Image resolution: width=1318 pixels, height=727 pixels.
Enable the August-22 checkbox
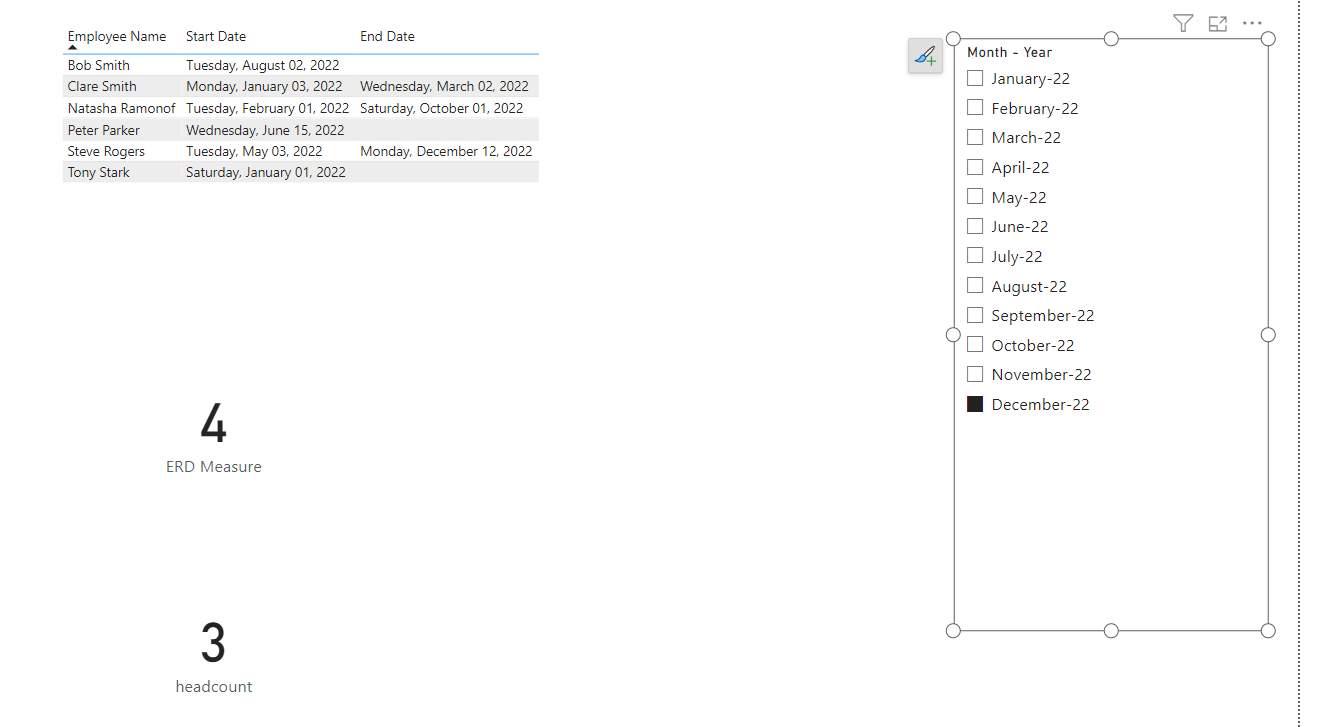pyautogui.click(x=975, y=286)
